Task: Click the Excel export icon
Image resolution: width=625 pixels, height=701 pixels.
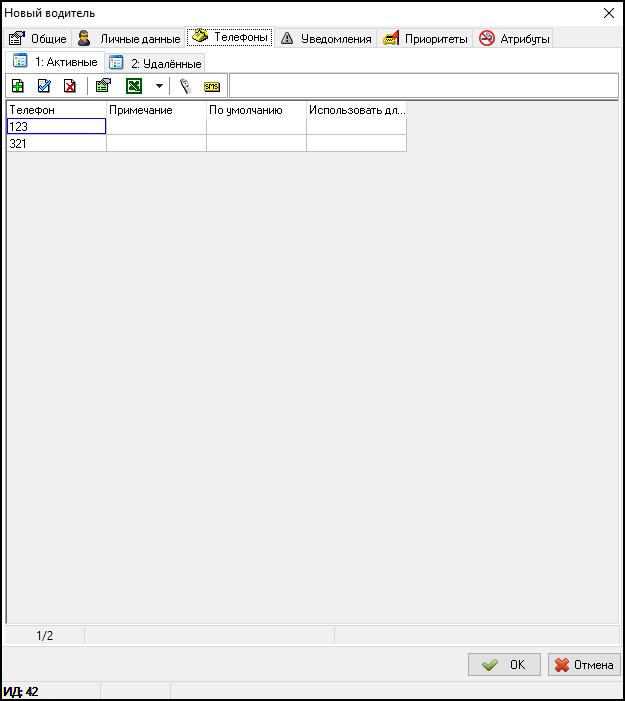Action: click(x=133, y=86)
